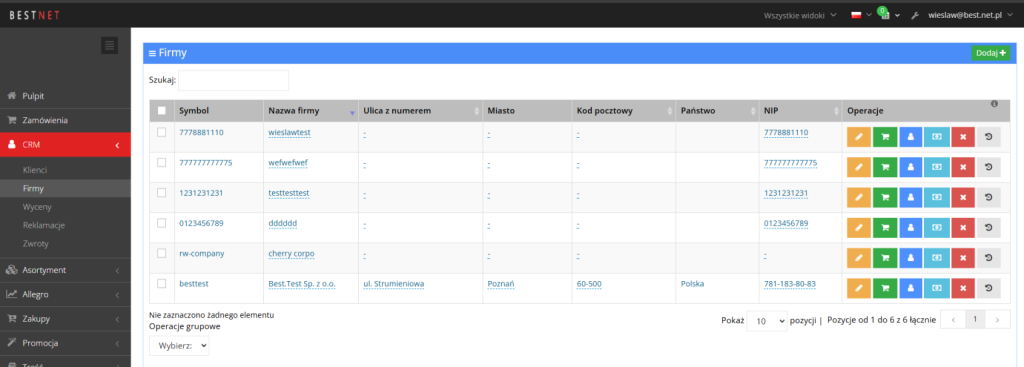
Task: Click the green Dodaj button
Action: point(991,53)
